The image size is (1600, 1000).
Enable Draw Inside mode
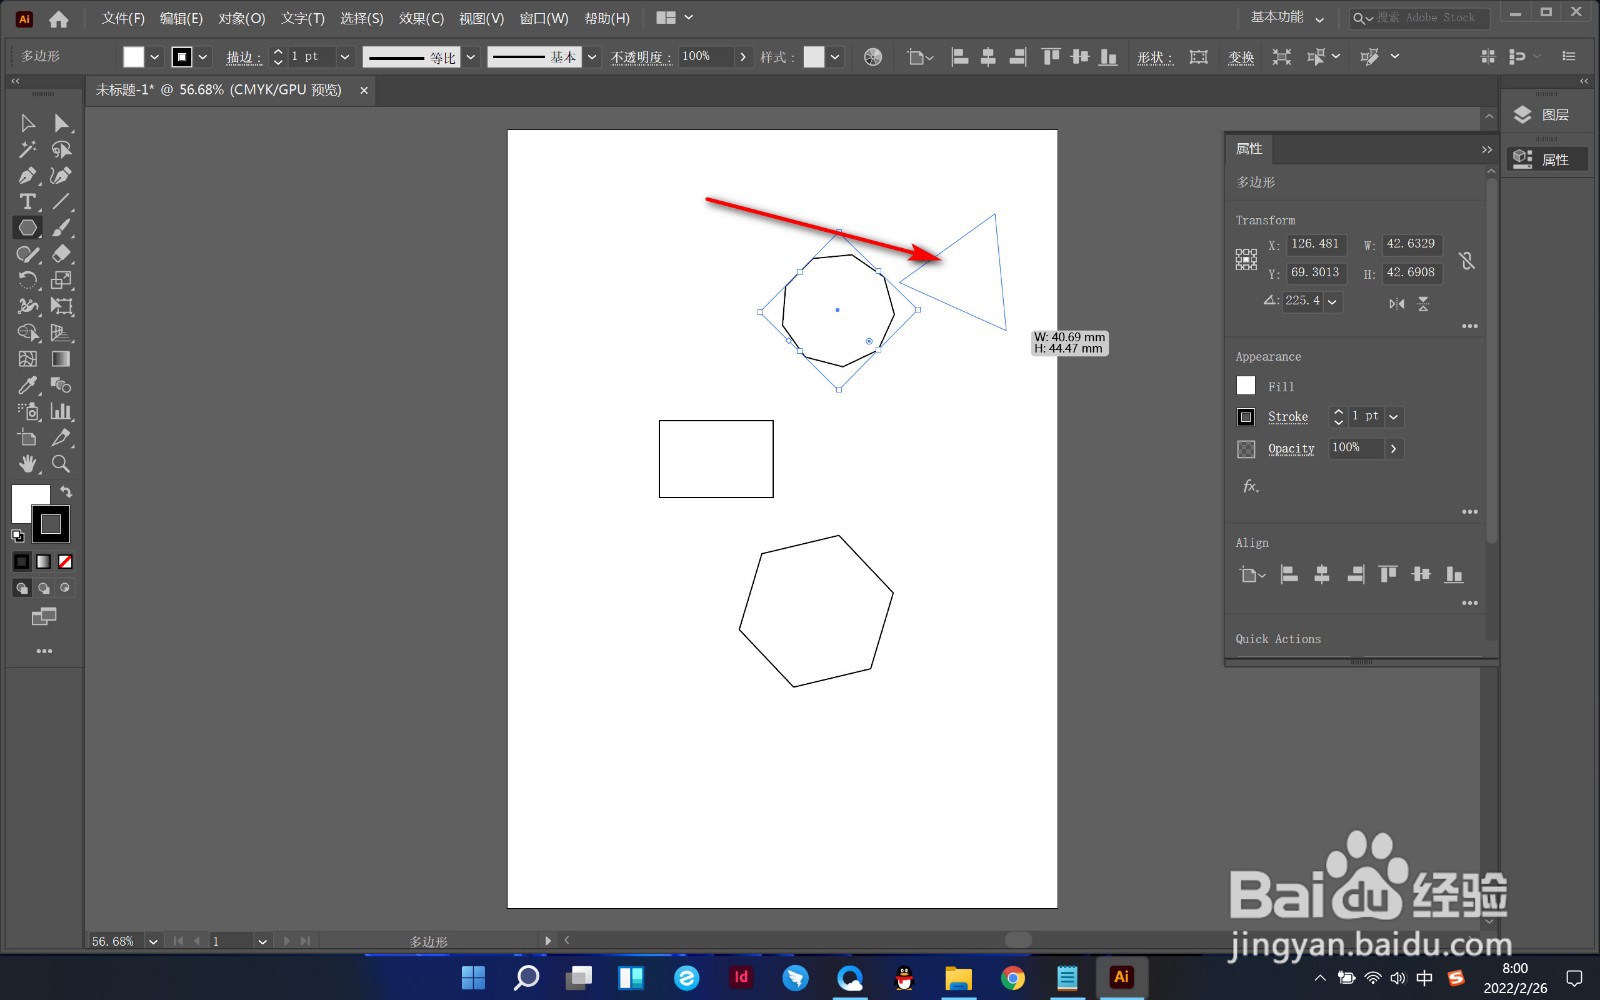tap(66, 588)
